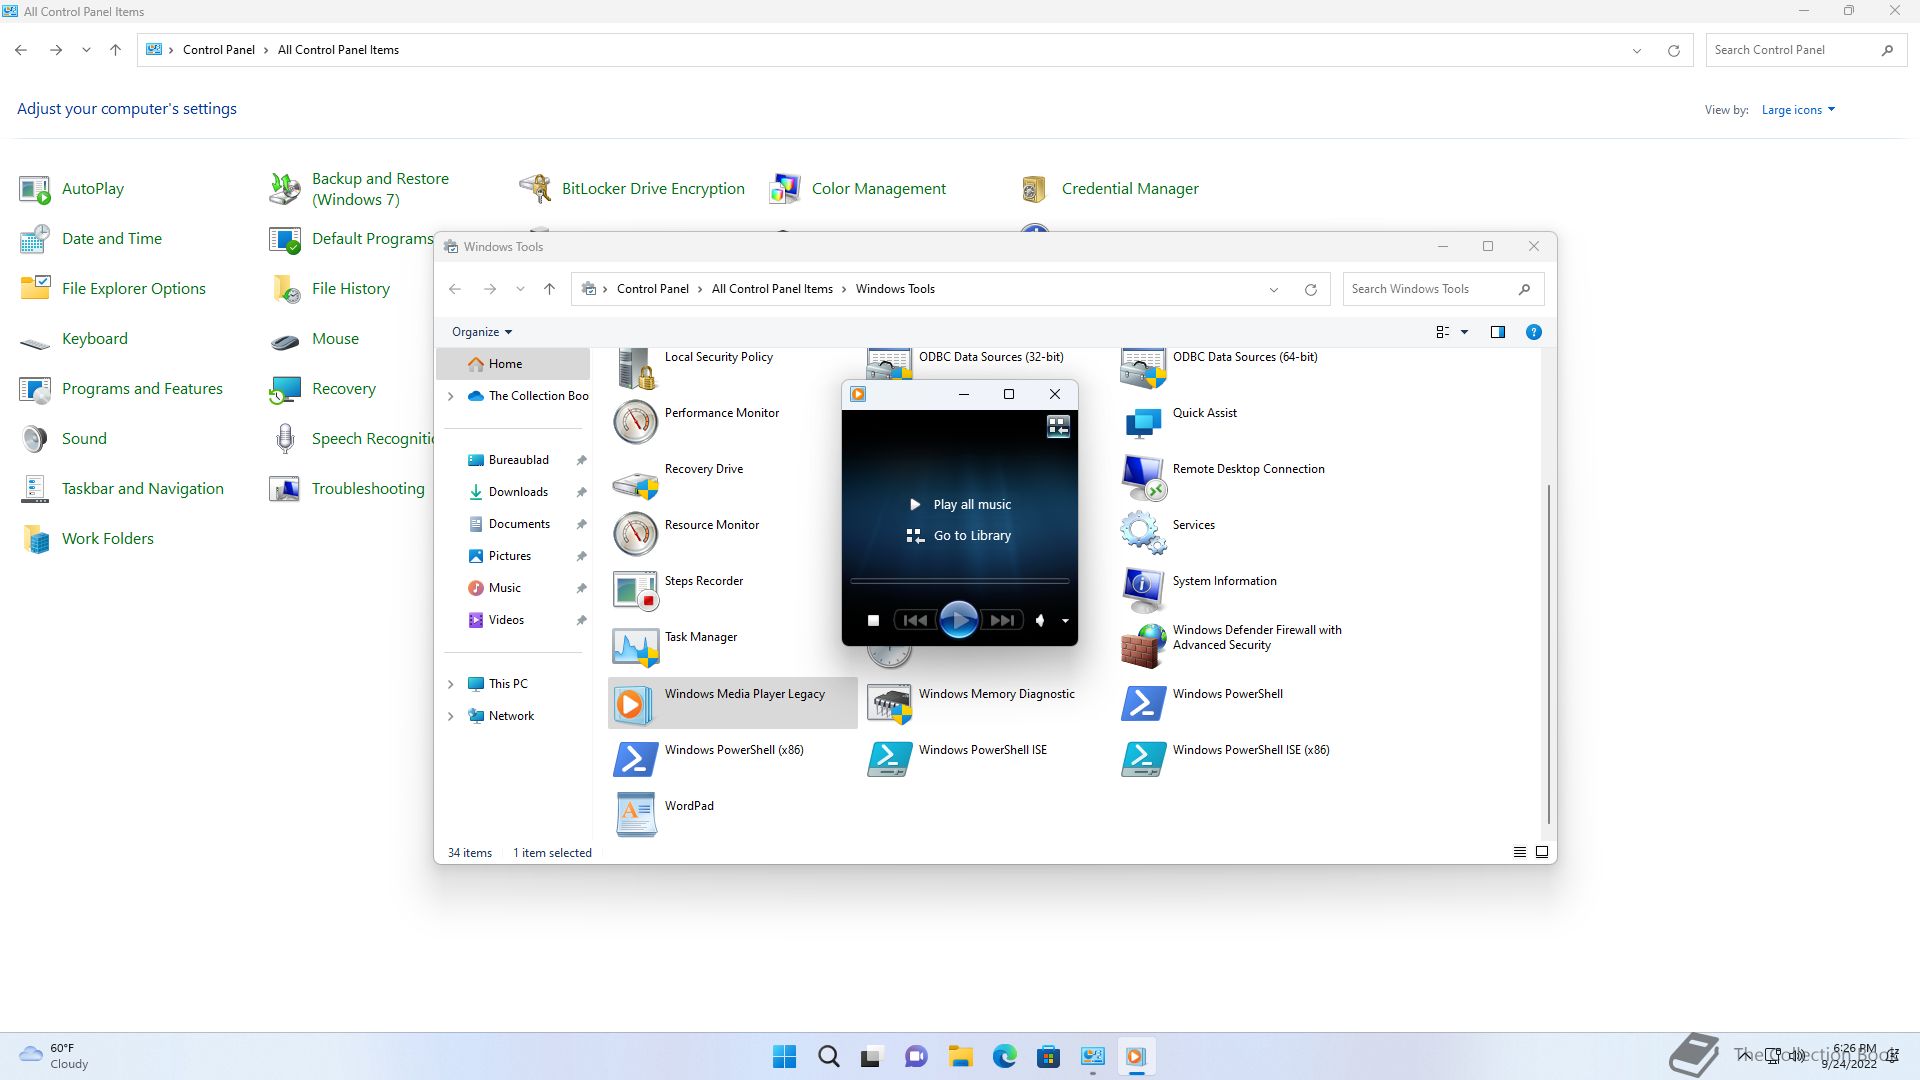Open Credential Manager

(1108, 189)
